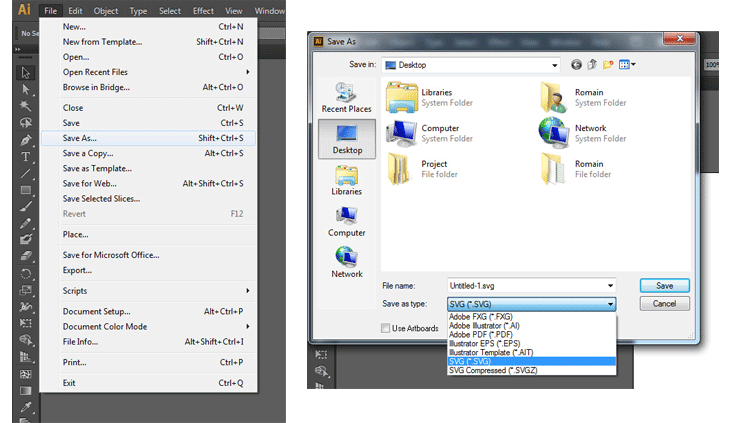Choose the Rotate tool
Viewport: 730px width, 423px height.
[x=25, y=274]
